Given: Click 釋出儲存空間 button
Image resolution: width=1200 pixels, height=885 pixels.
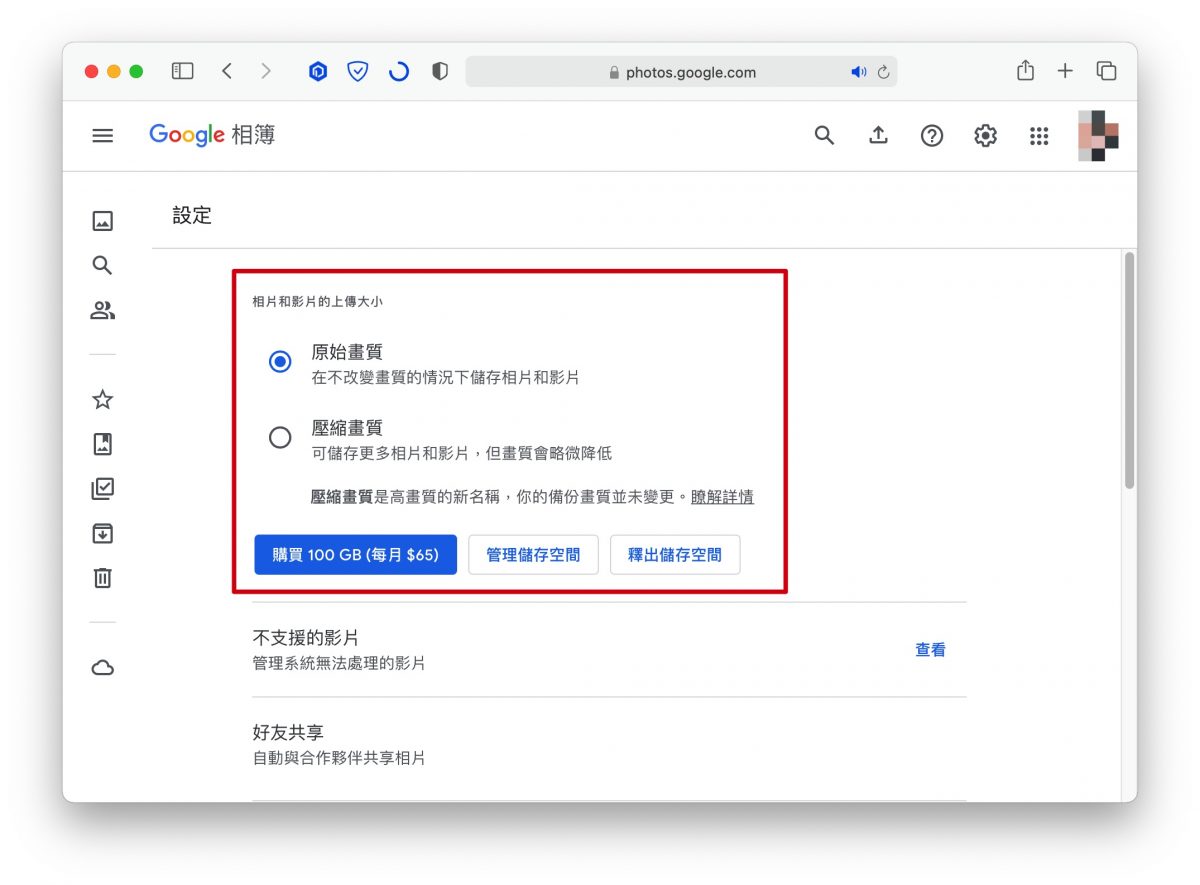Looking at the screenshot, I should pyautogui.click(x=675, y=554).
